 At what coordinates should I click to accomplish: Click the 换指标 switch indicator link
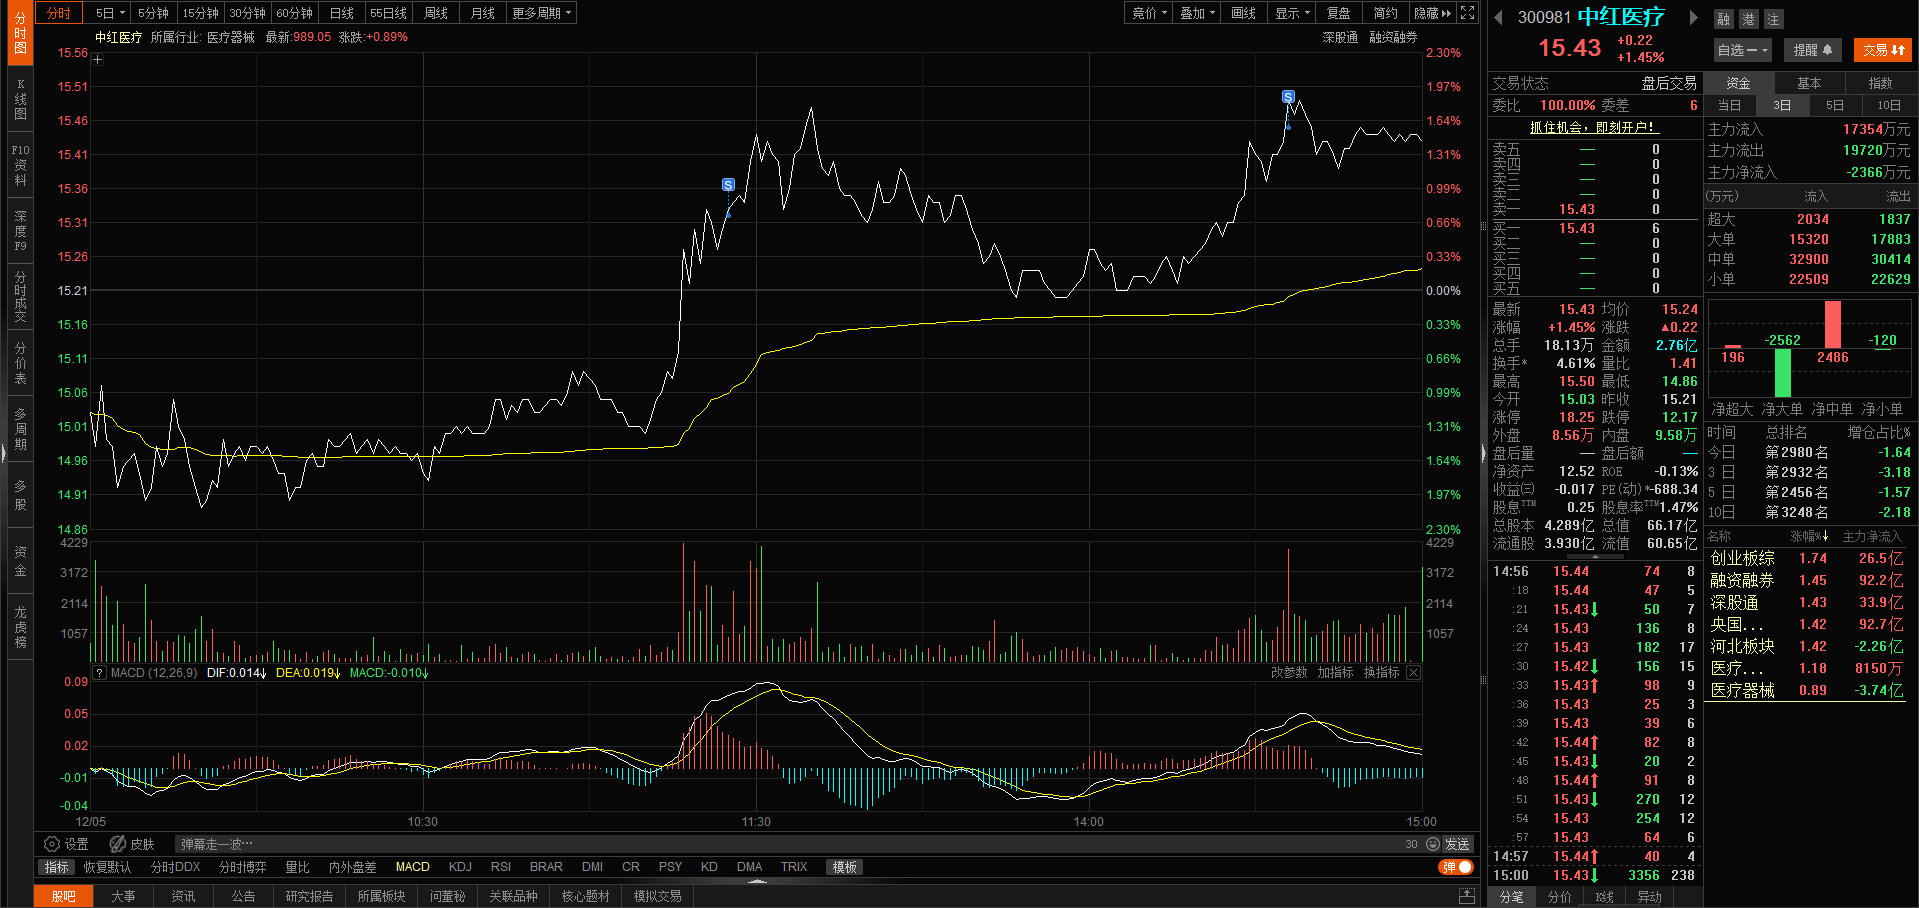(1381, 673)
